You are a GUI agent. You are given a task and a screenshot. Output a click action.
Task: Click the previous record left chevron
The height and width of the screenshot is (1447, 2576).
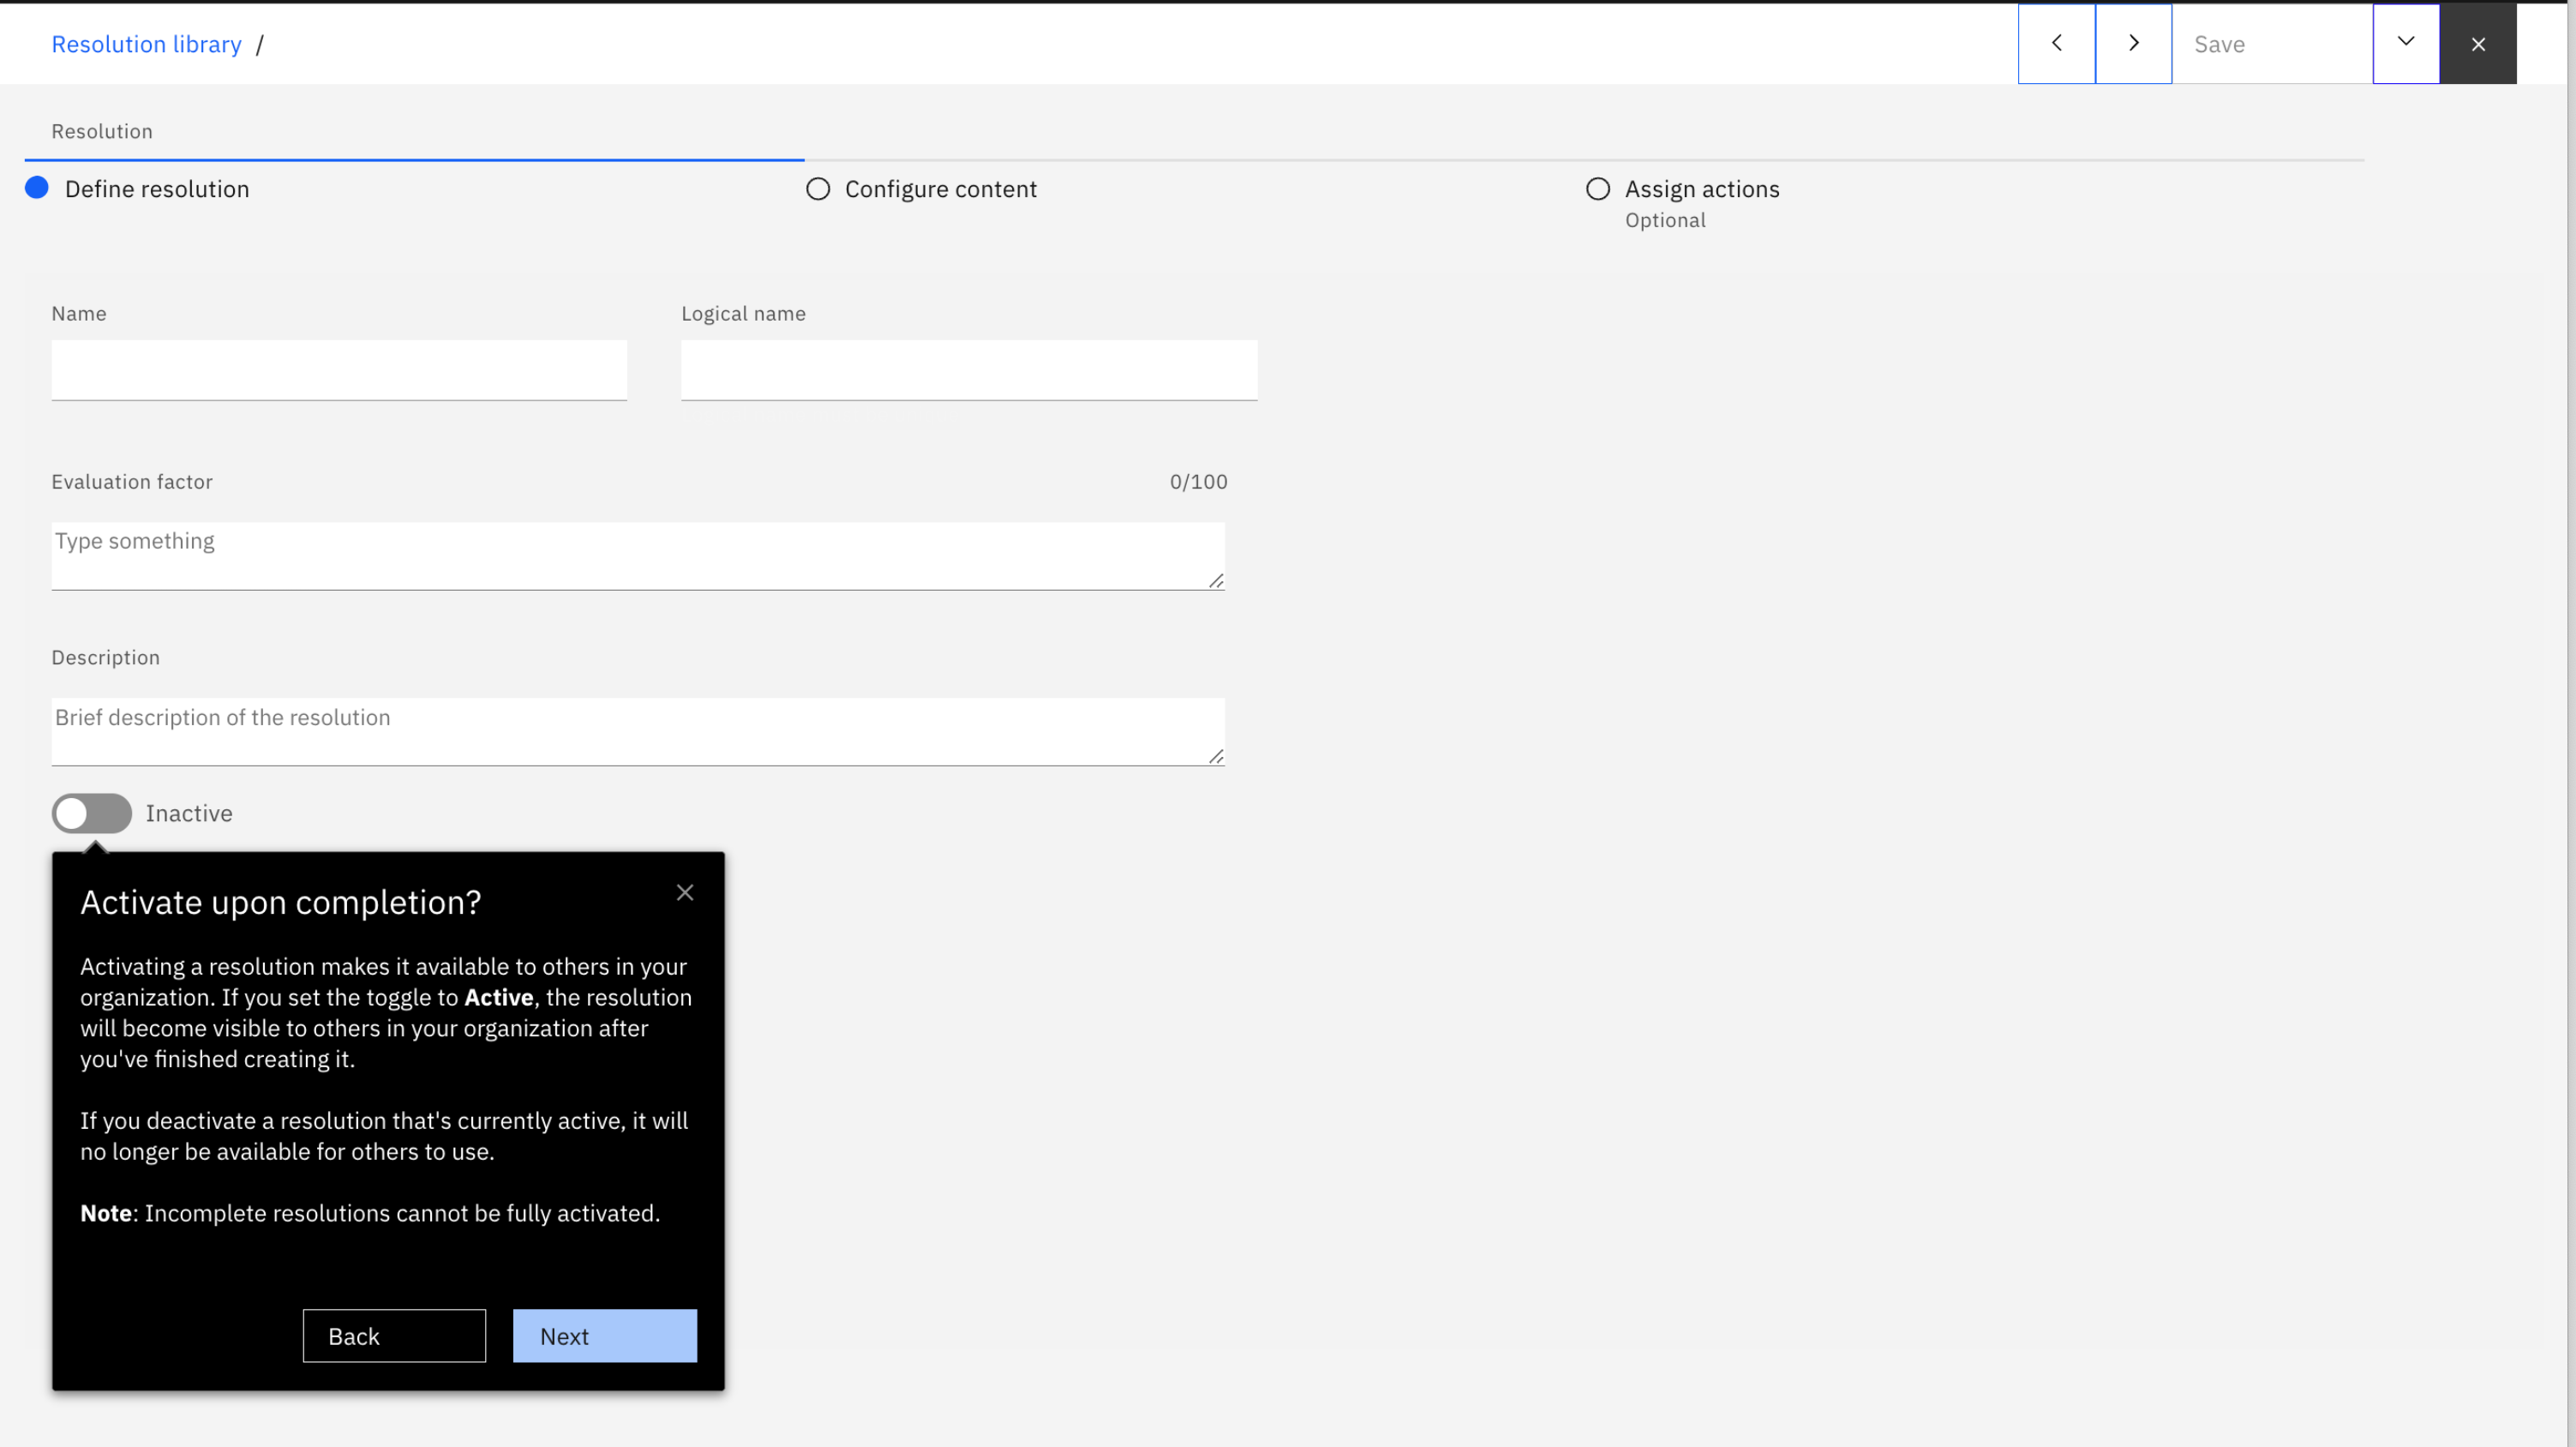(2056, 43)
